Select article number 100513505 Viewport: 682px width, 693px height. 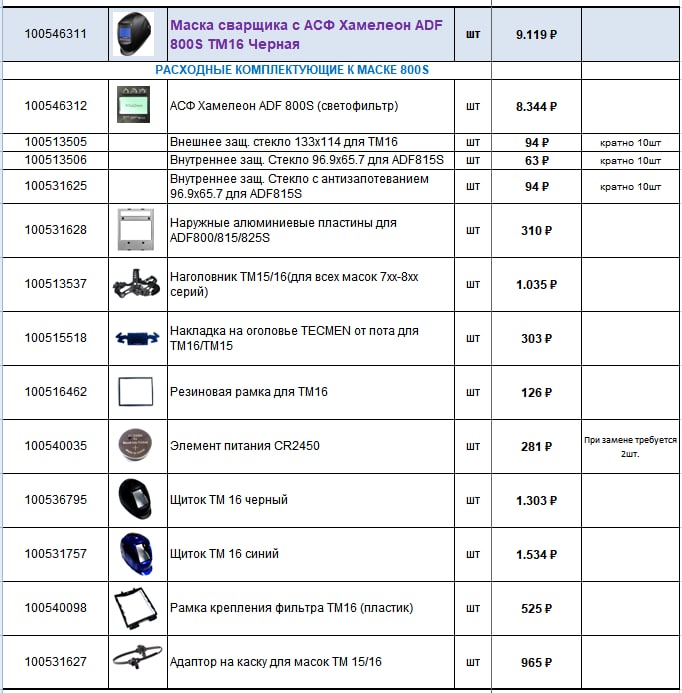56,142
